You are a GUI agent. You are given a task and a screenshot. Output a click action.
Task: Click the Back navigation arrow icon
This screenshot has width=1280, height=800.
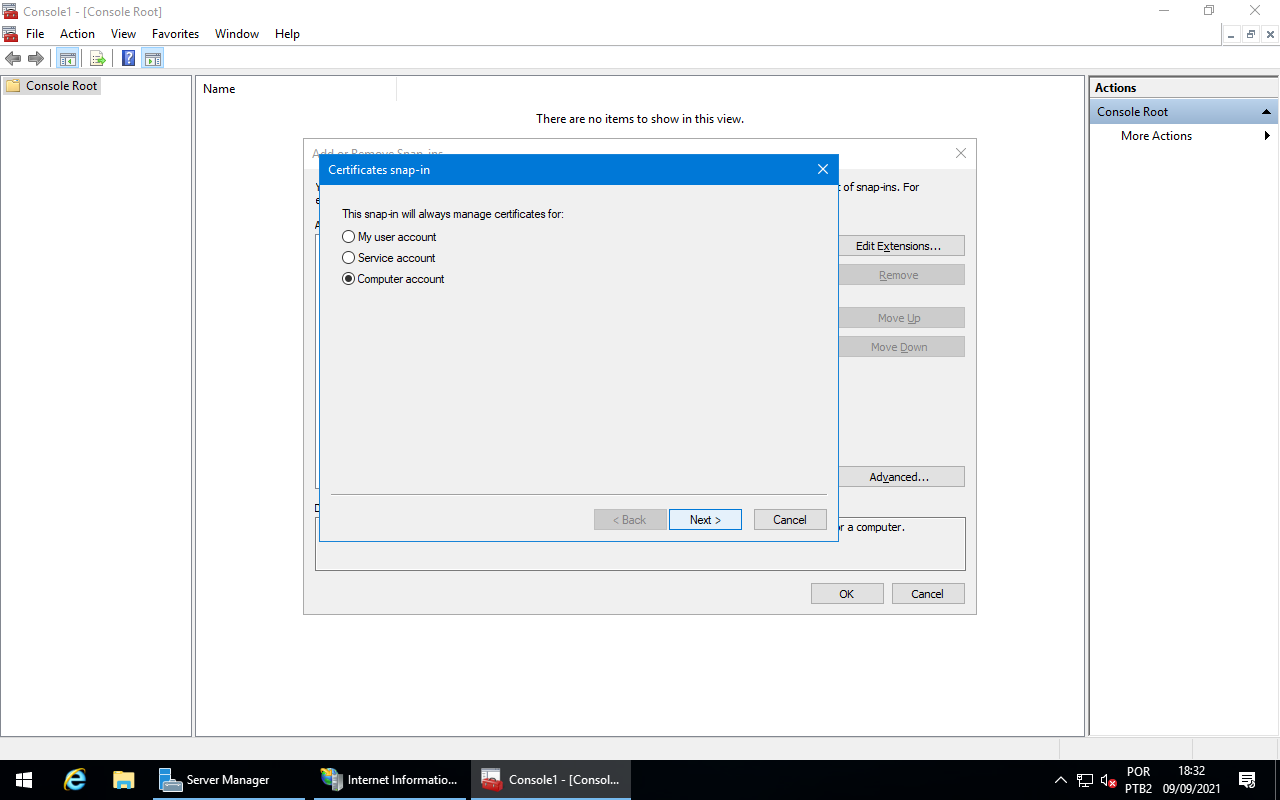pyautogui.click(x=13, y=57)
